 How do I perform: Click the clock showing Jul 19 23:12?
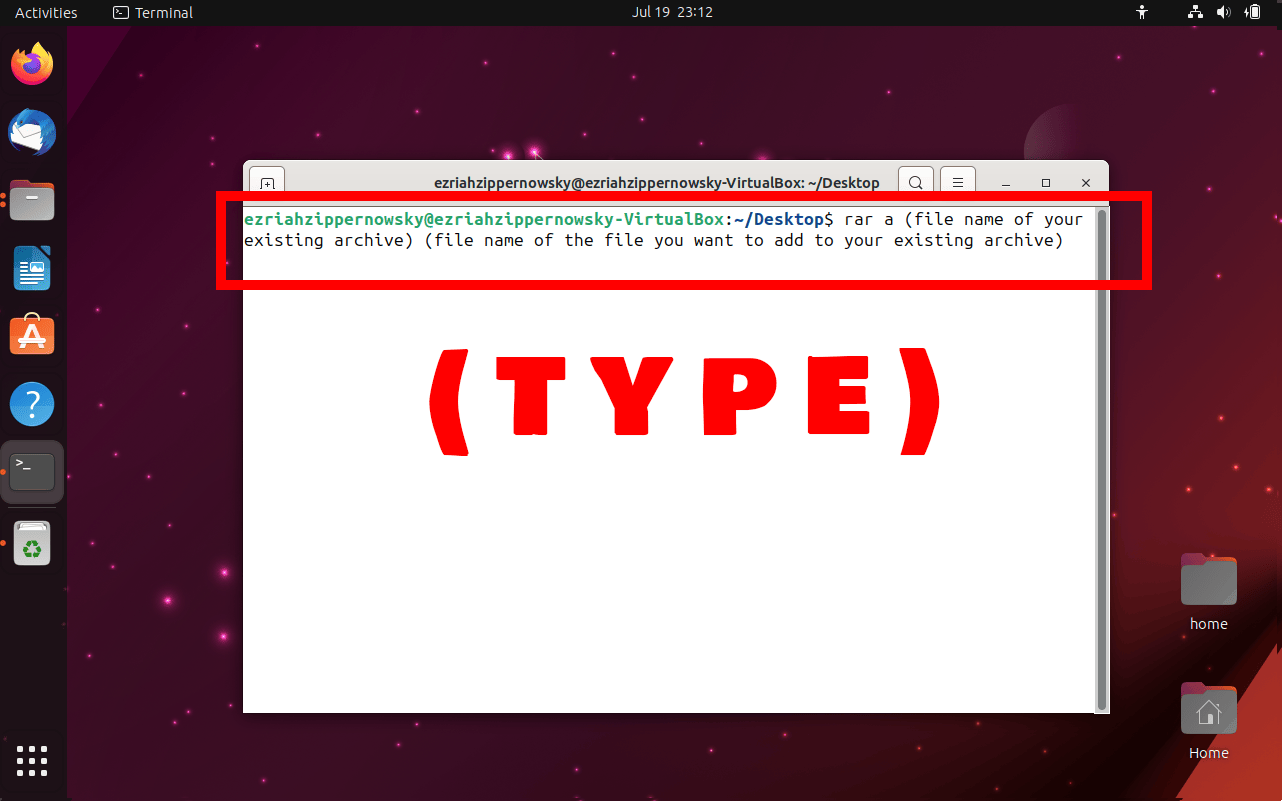[x=672, y=12]
